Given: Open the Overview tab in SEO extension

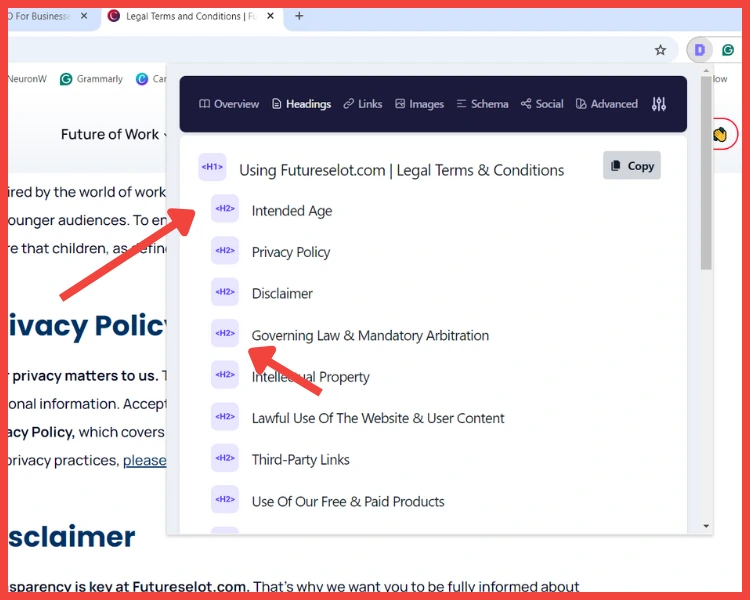Looking at the screenshot, I should (x=229, y=104).
